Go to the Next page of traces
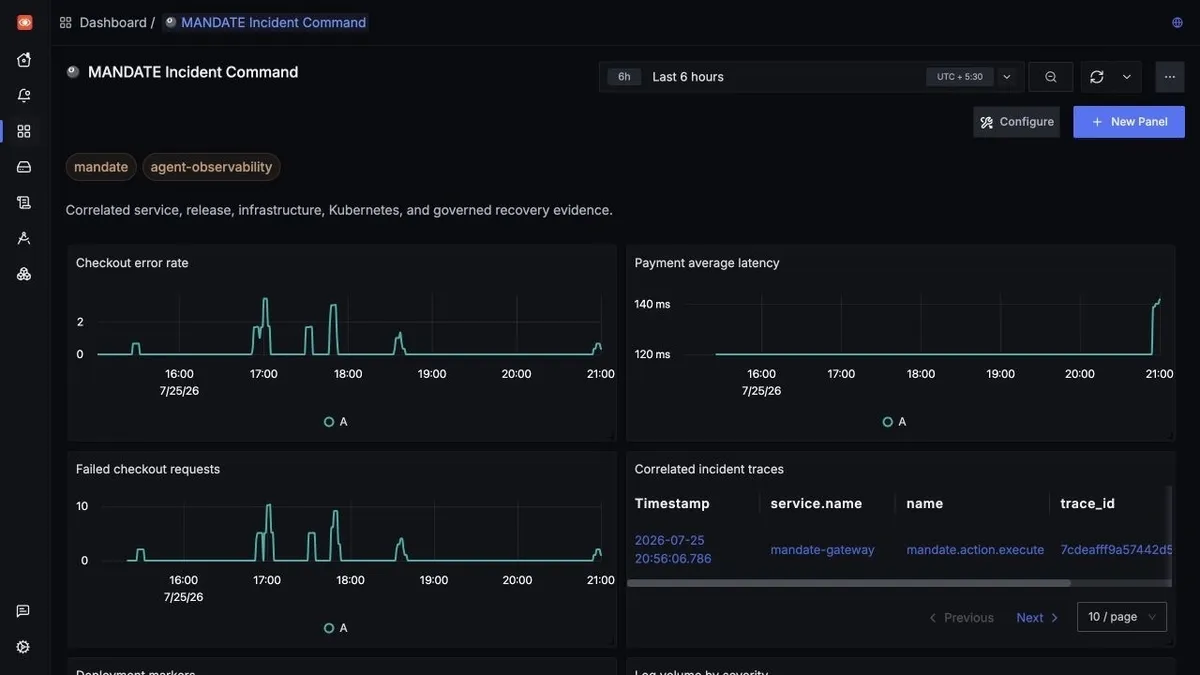1200x675 pixels. (x=1038, y=618)
